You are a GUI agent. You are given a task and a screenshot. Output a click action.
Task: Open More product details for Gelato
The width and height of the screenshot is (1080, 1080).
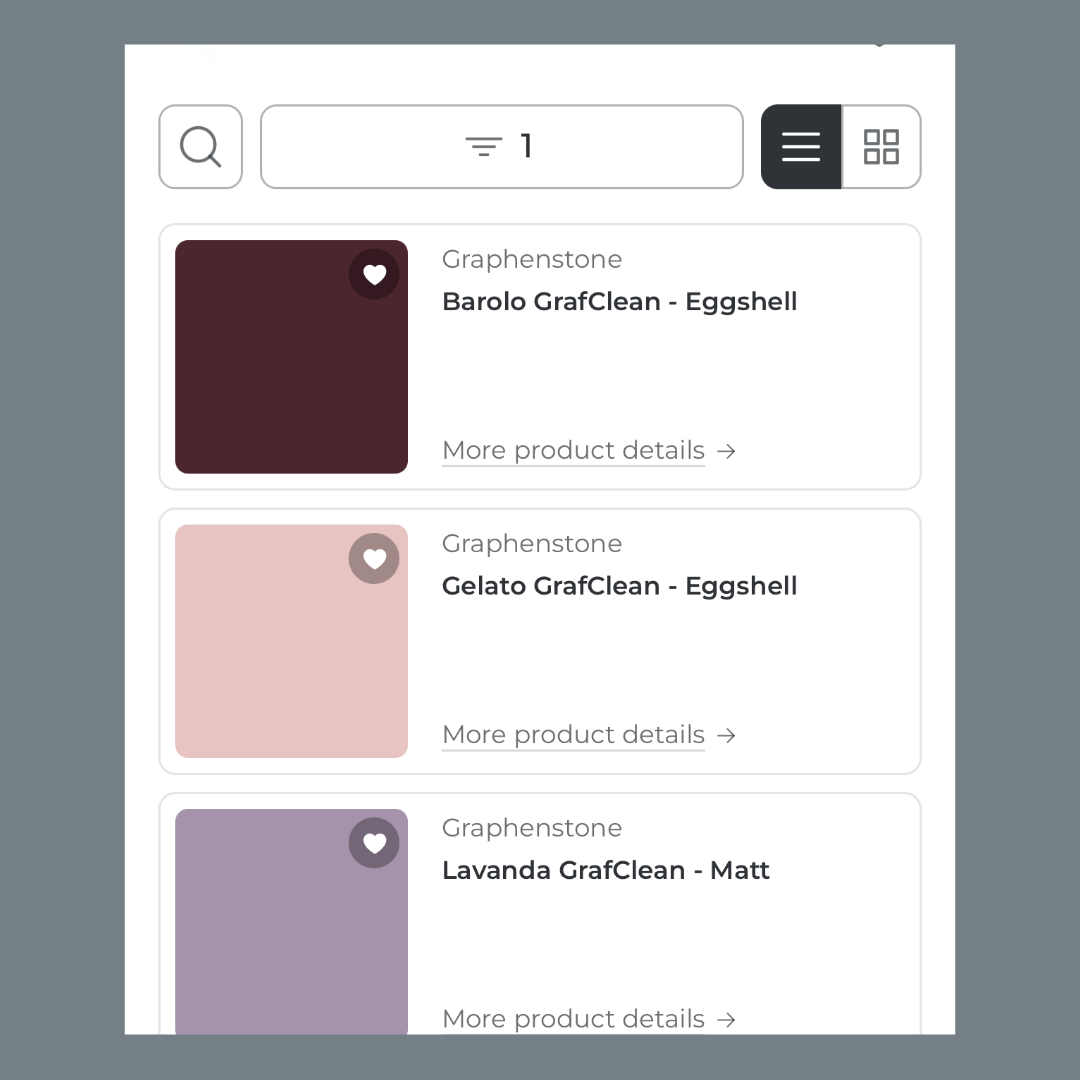(573, 735)
